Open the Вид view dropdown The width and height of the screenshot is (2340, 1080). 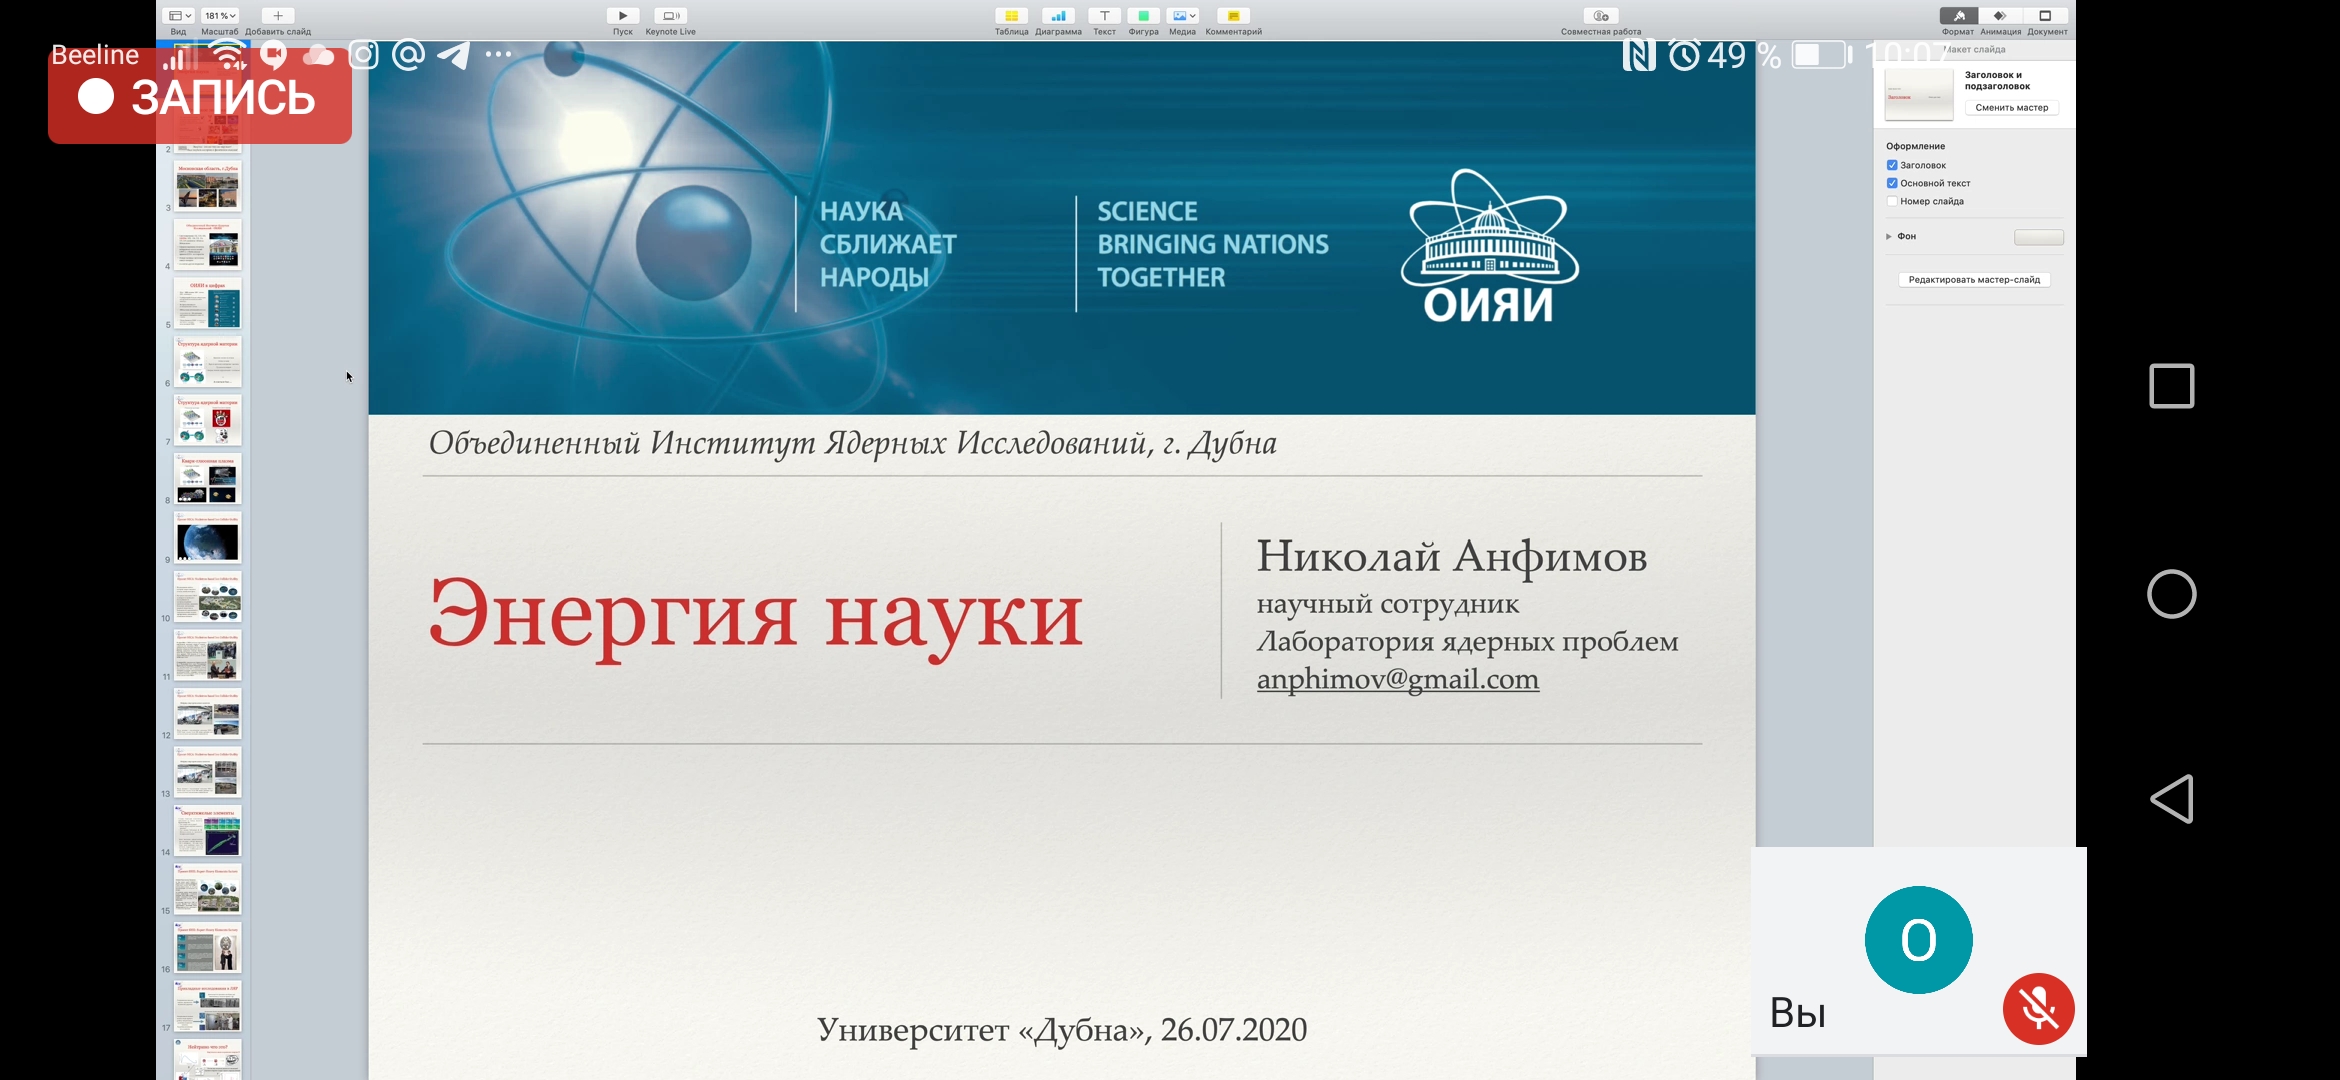pyautogui.click(x=179, y=16)
